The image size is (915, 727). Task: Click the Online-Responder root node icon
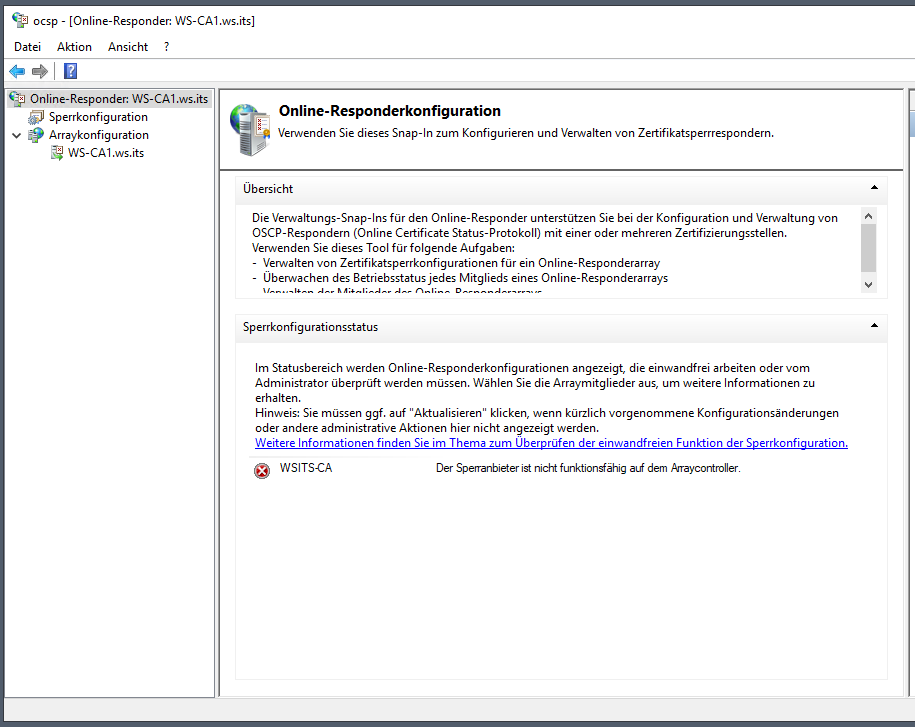[x=18, y=99]
